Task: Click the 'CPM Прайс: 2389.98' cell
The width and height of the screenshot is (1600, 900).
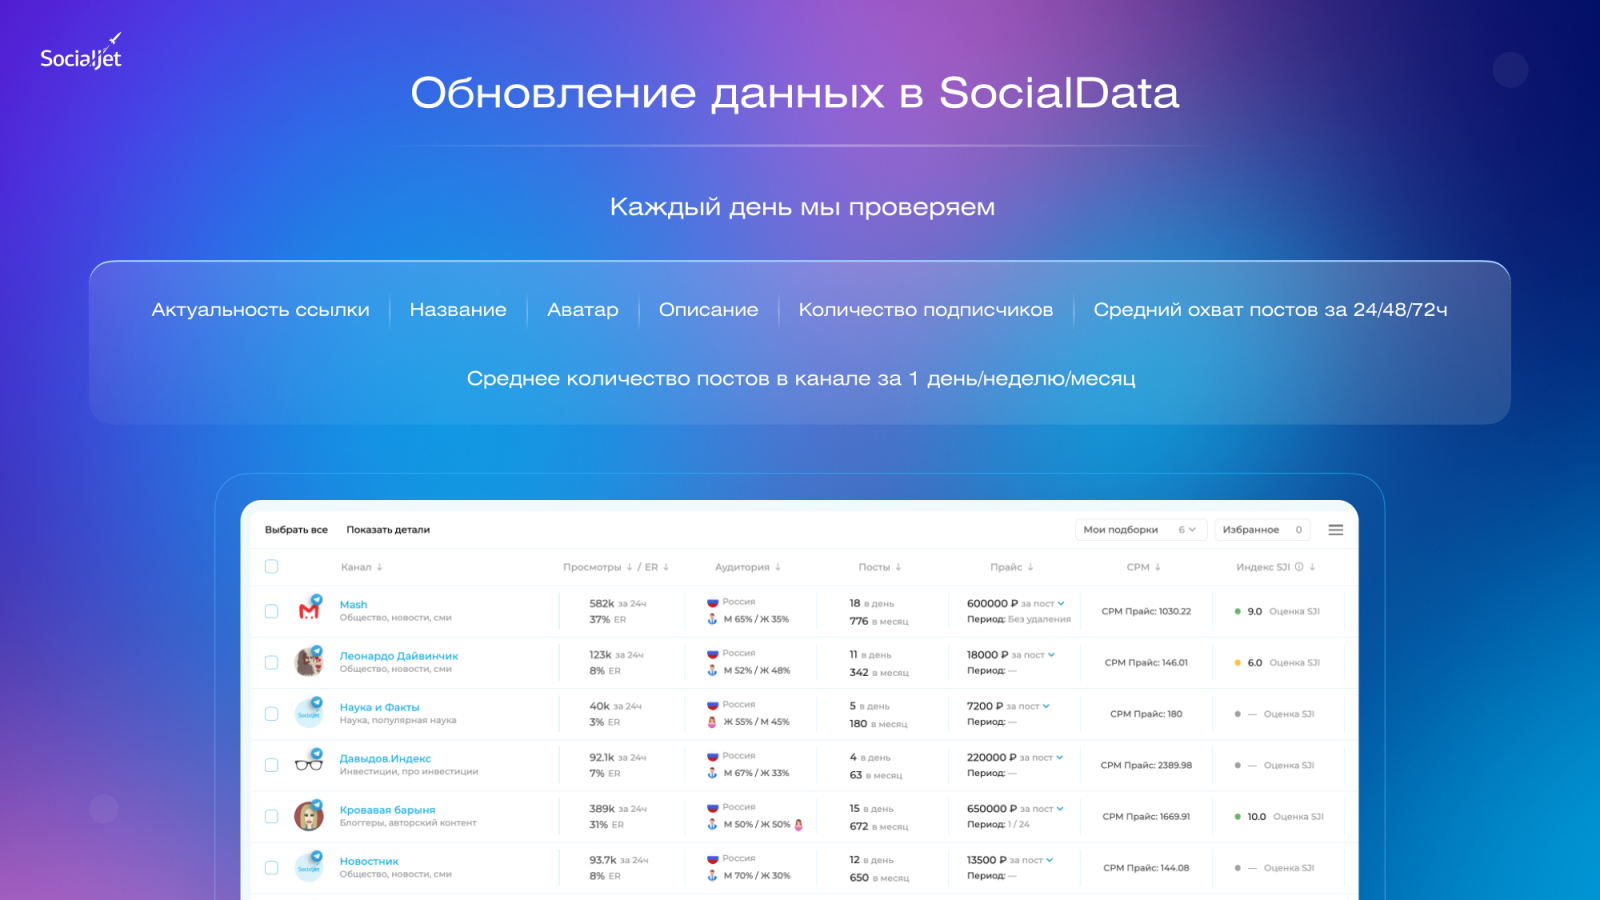Action: pos(1146,765)
